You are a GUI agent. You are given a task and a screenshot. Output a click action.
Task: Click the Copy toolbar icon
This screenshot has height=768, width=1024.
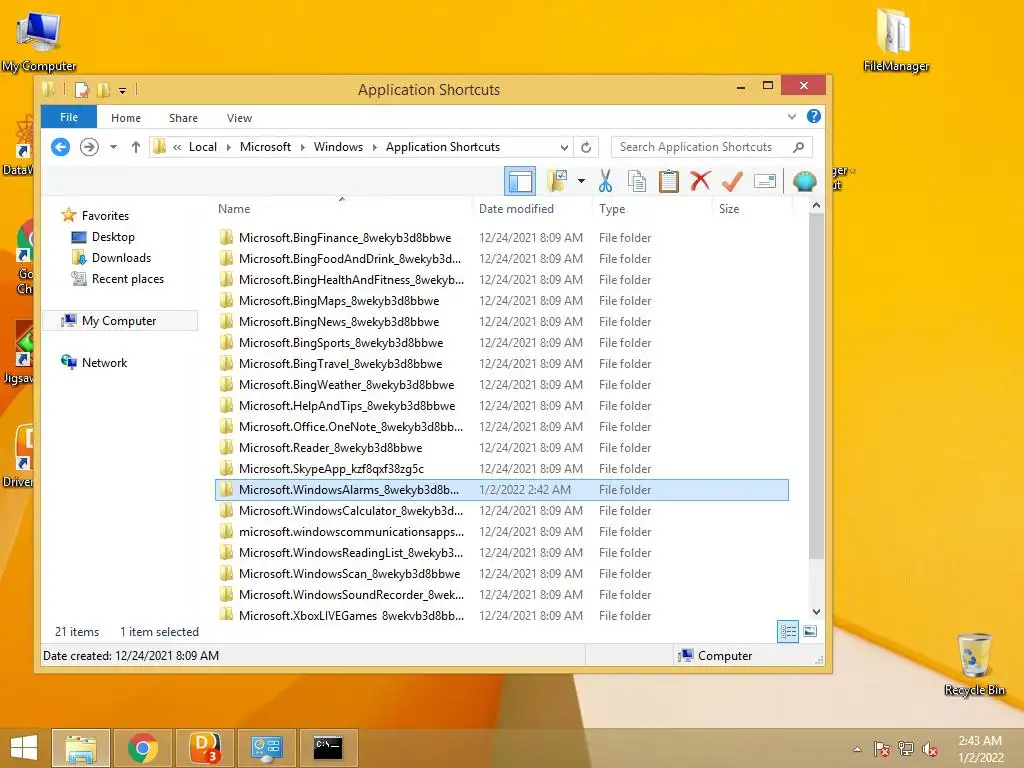pyautogui.click(x=637, y=181)
